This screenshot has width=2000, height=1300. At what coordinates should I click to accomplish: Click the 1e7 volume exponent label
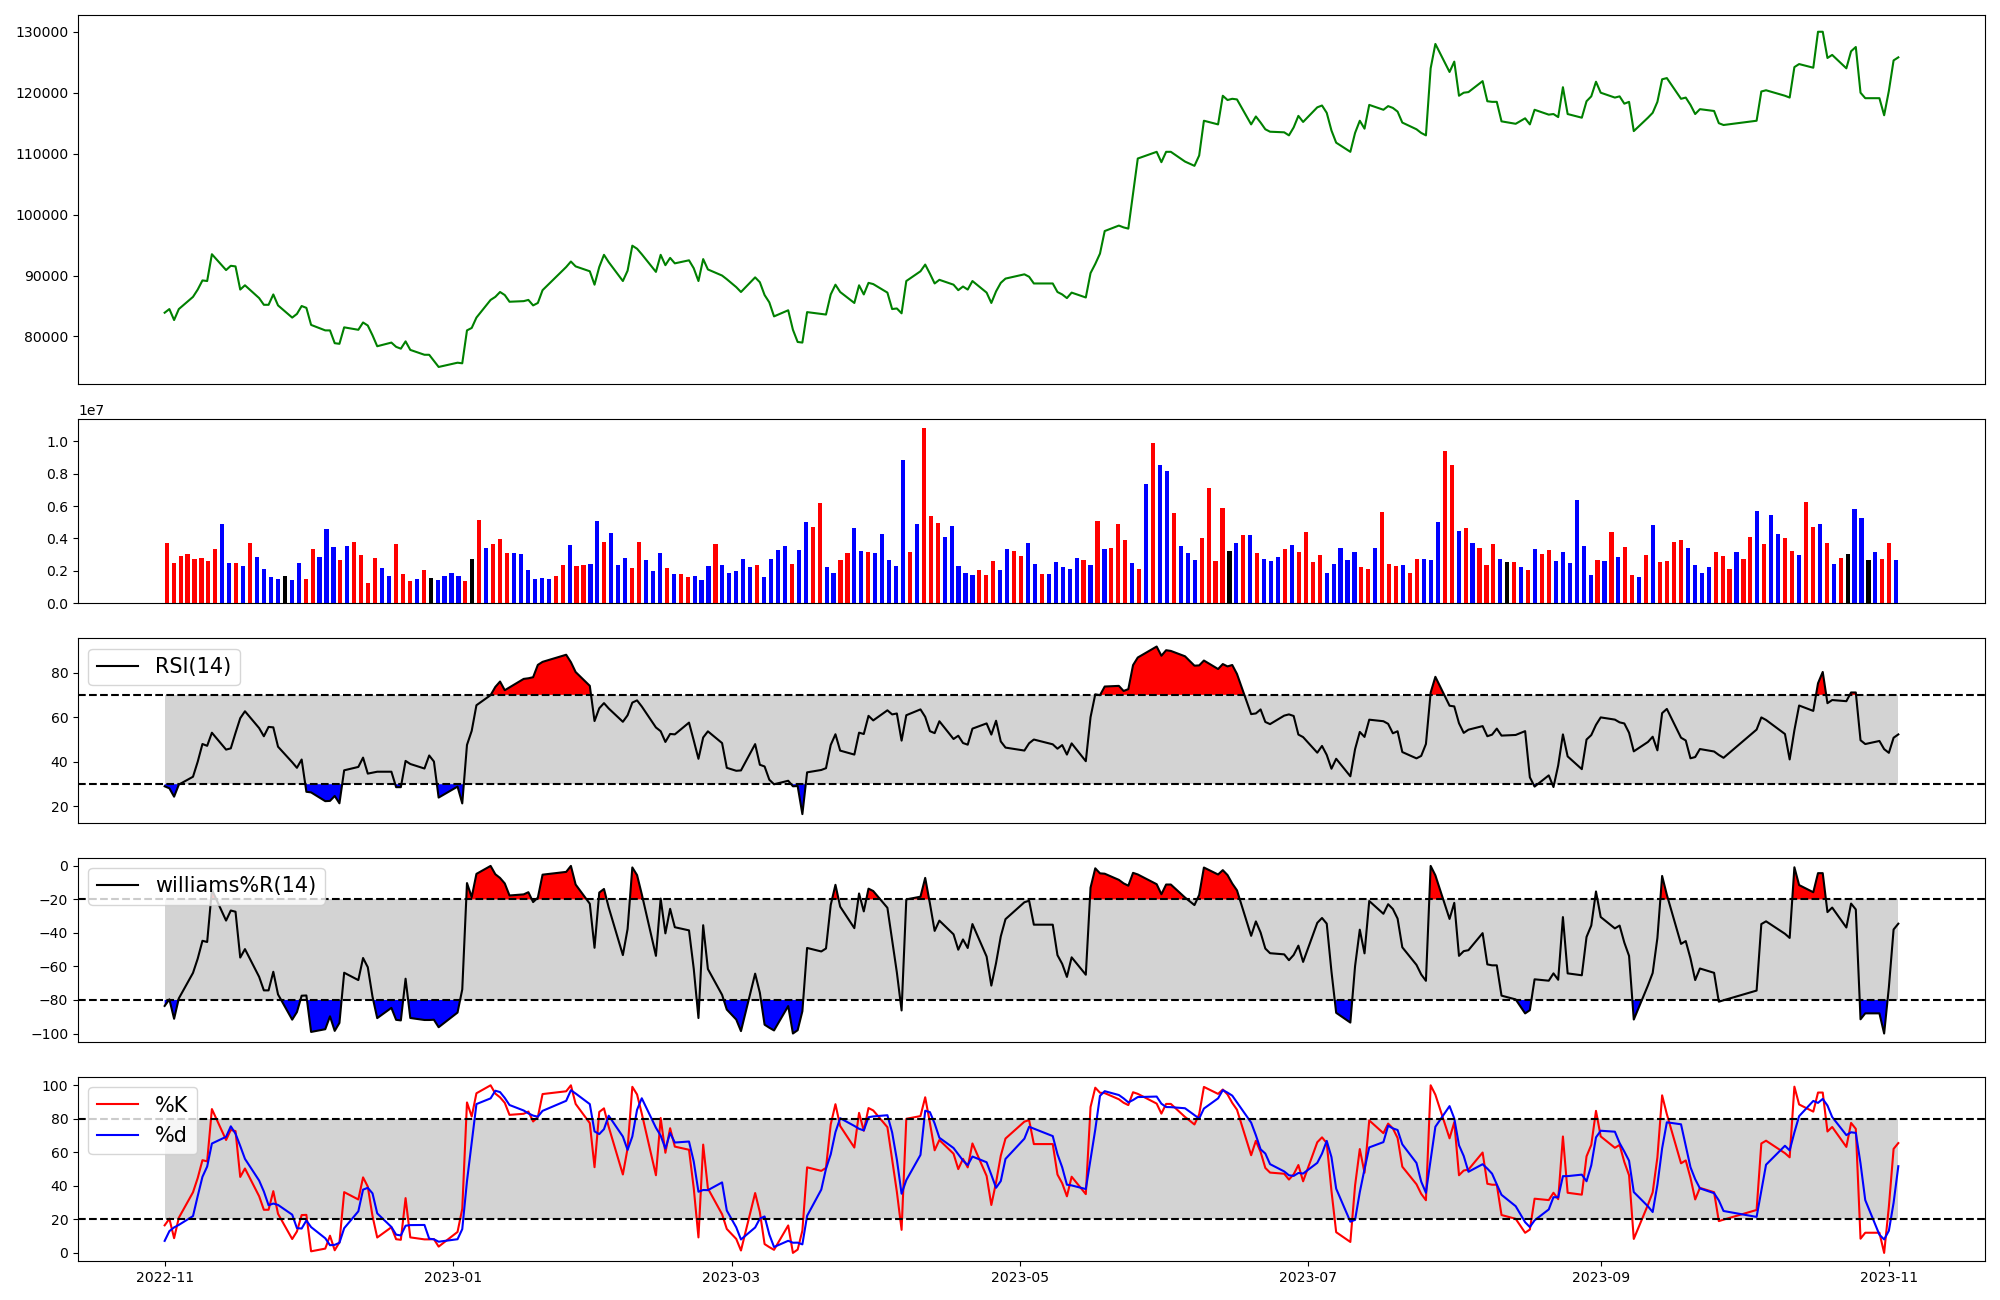tap(91, 410)
